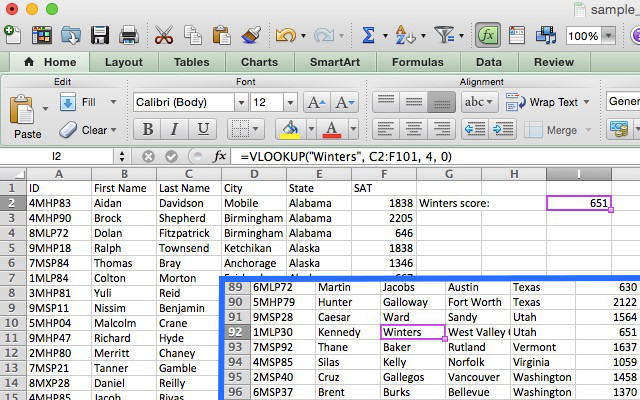Align text to top of cell
The image size is (640, 400).
pos(386,102)
